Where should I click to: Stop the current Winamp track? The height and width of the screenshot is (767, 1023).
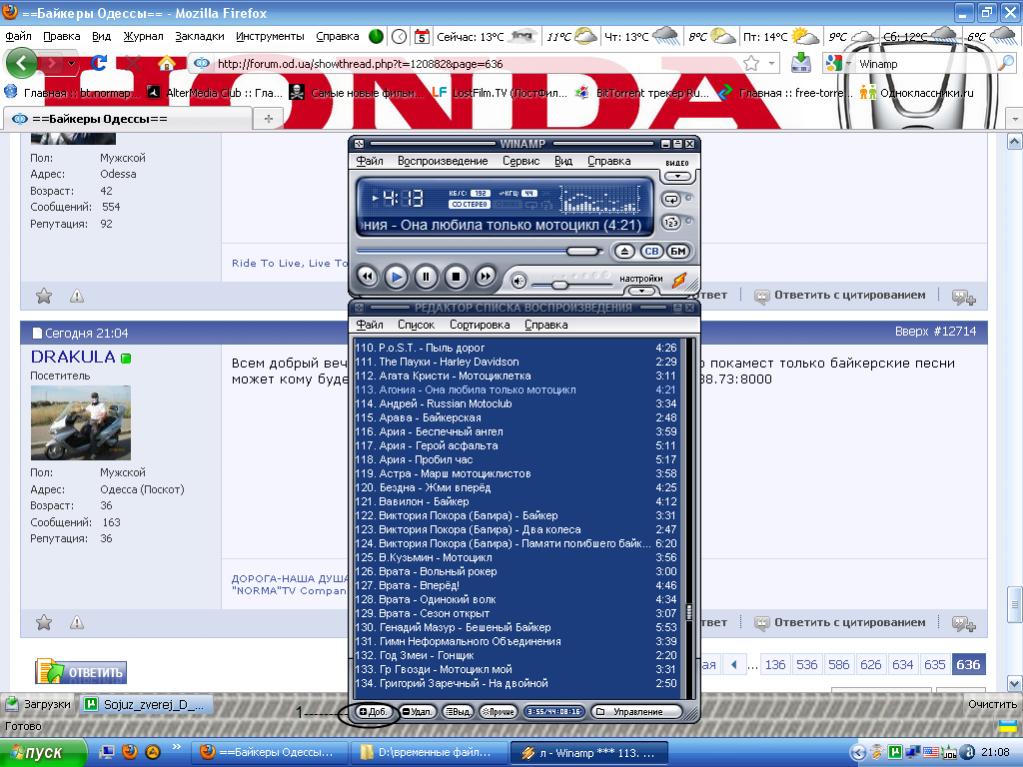coord(456,276)
